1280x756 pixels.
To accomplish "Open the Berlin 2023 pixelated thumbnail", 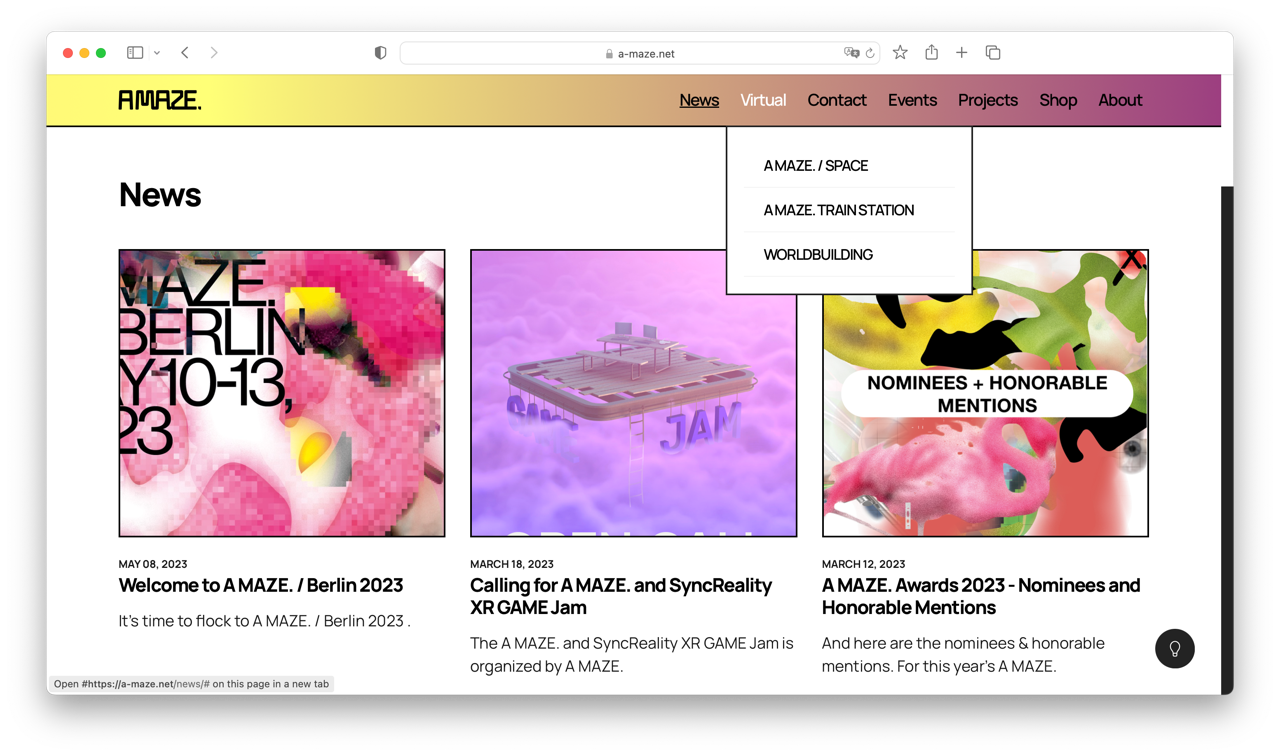I will 282,393.
